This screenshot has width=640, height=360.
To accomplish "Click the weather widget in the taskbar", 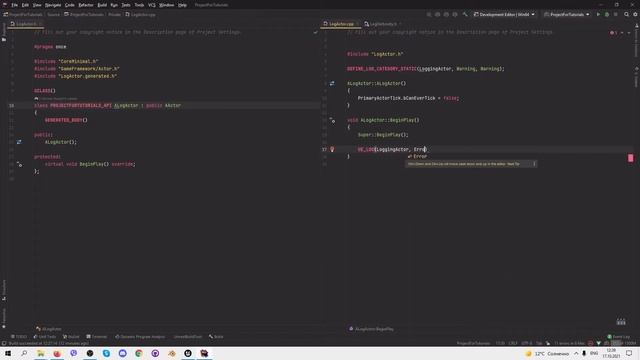I will [547, 353].
